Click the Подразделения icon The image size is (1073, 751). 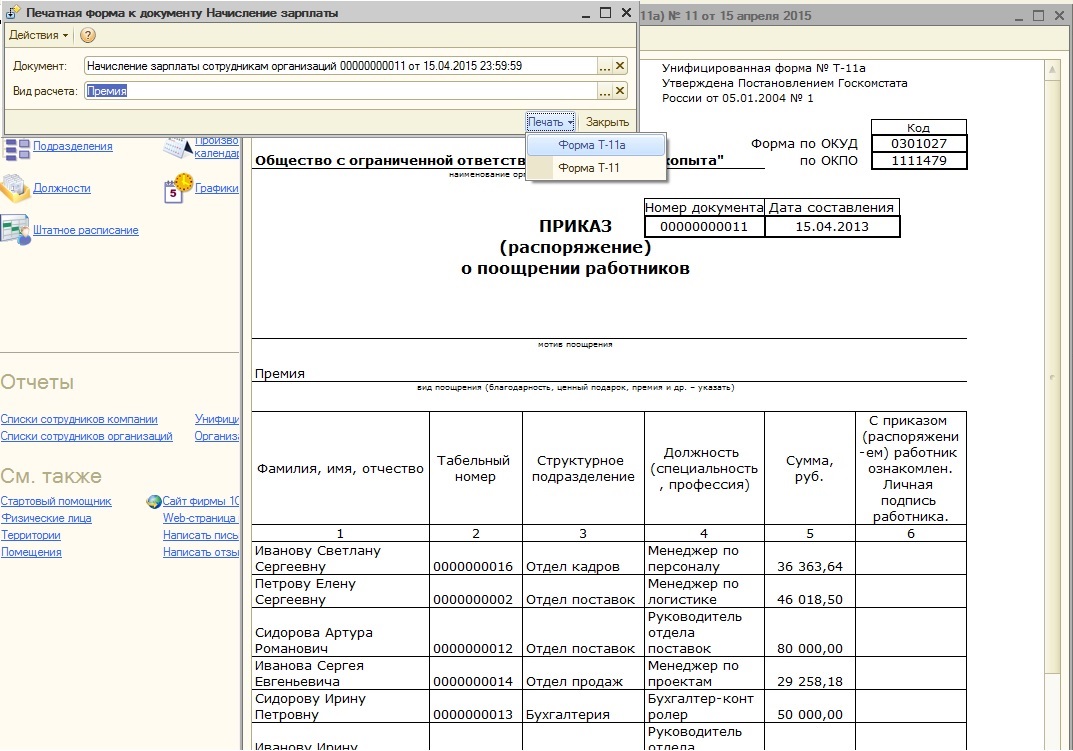coord(16,148)
